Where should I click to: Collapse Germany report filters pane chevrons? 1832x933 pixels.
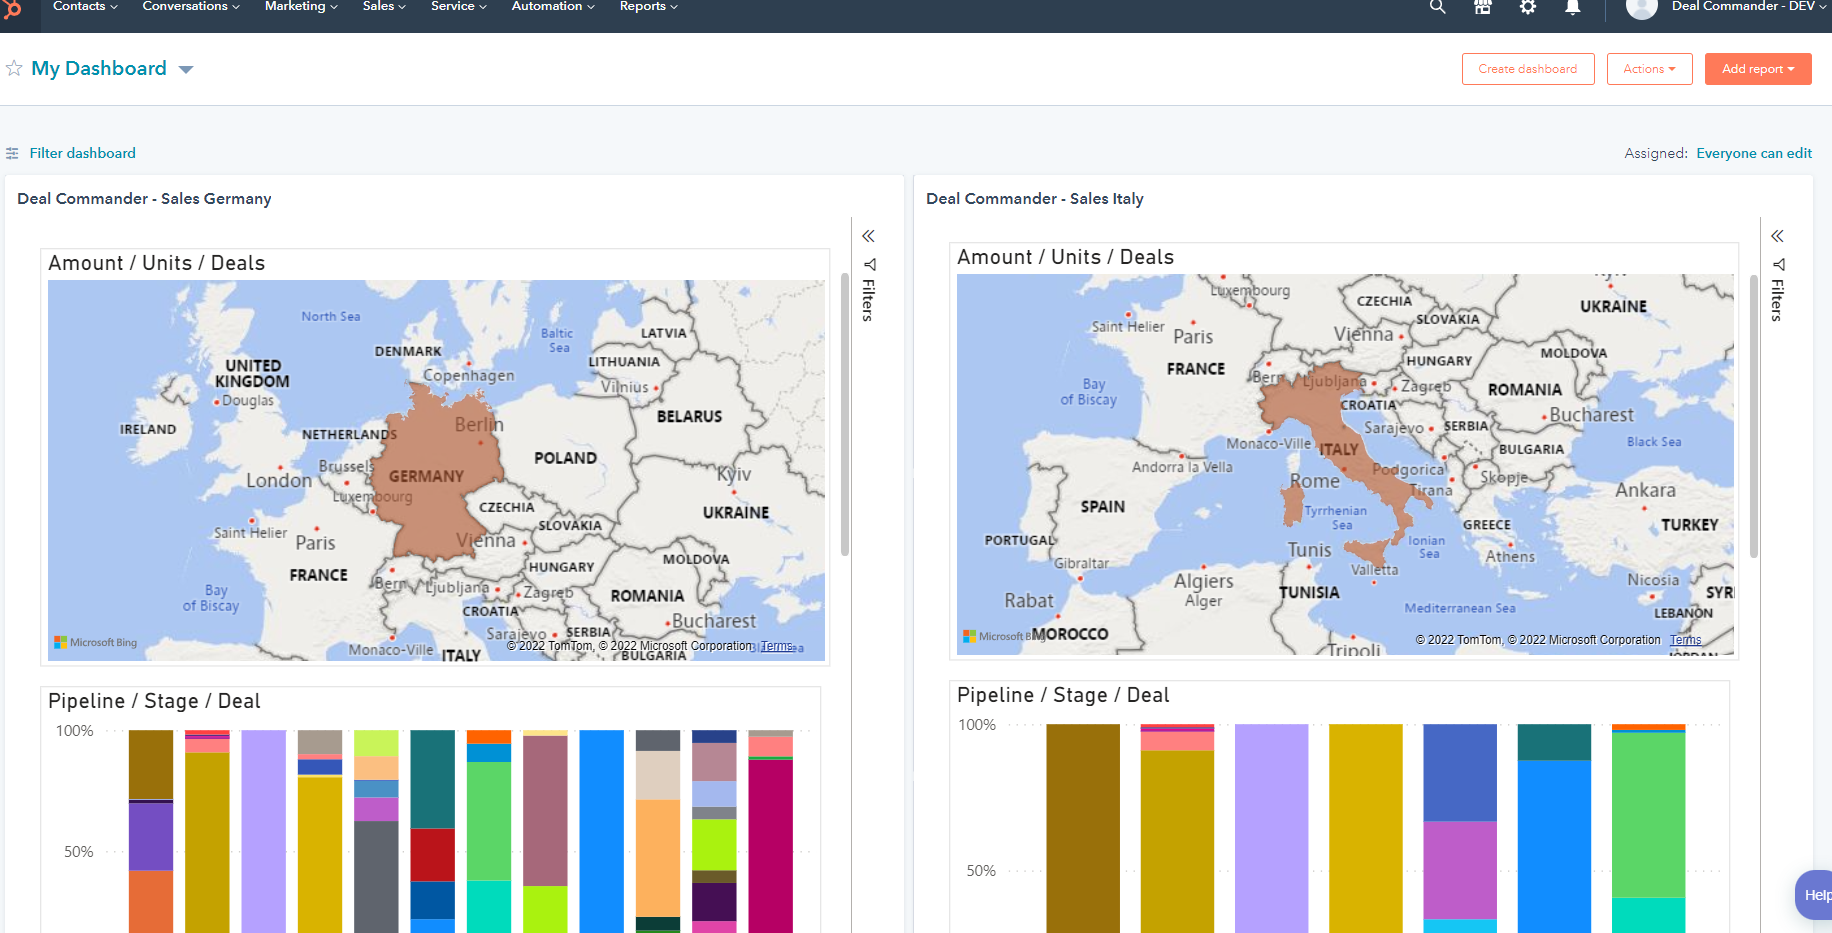868,236
